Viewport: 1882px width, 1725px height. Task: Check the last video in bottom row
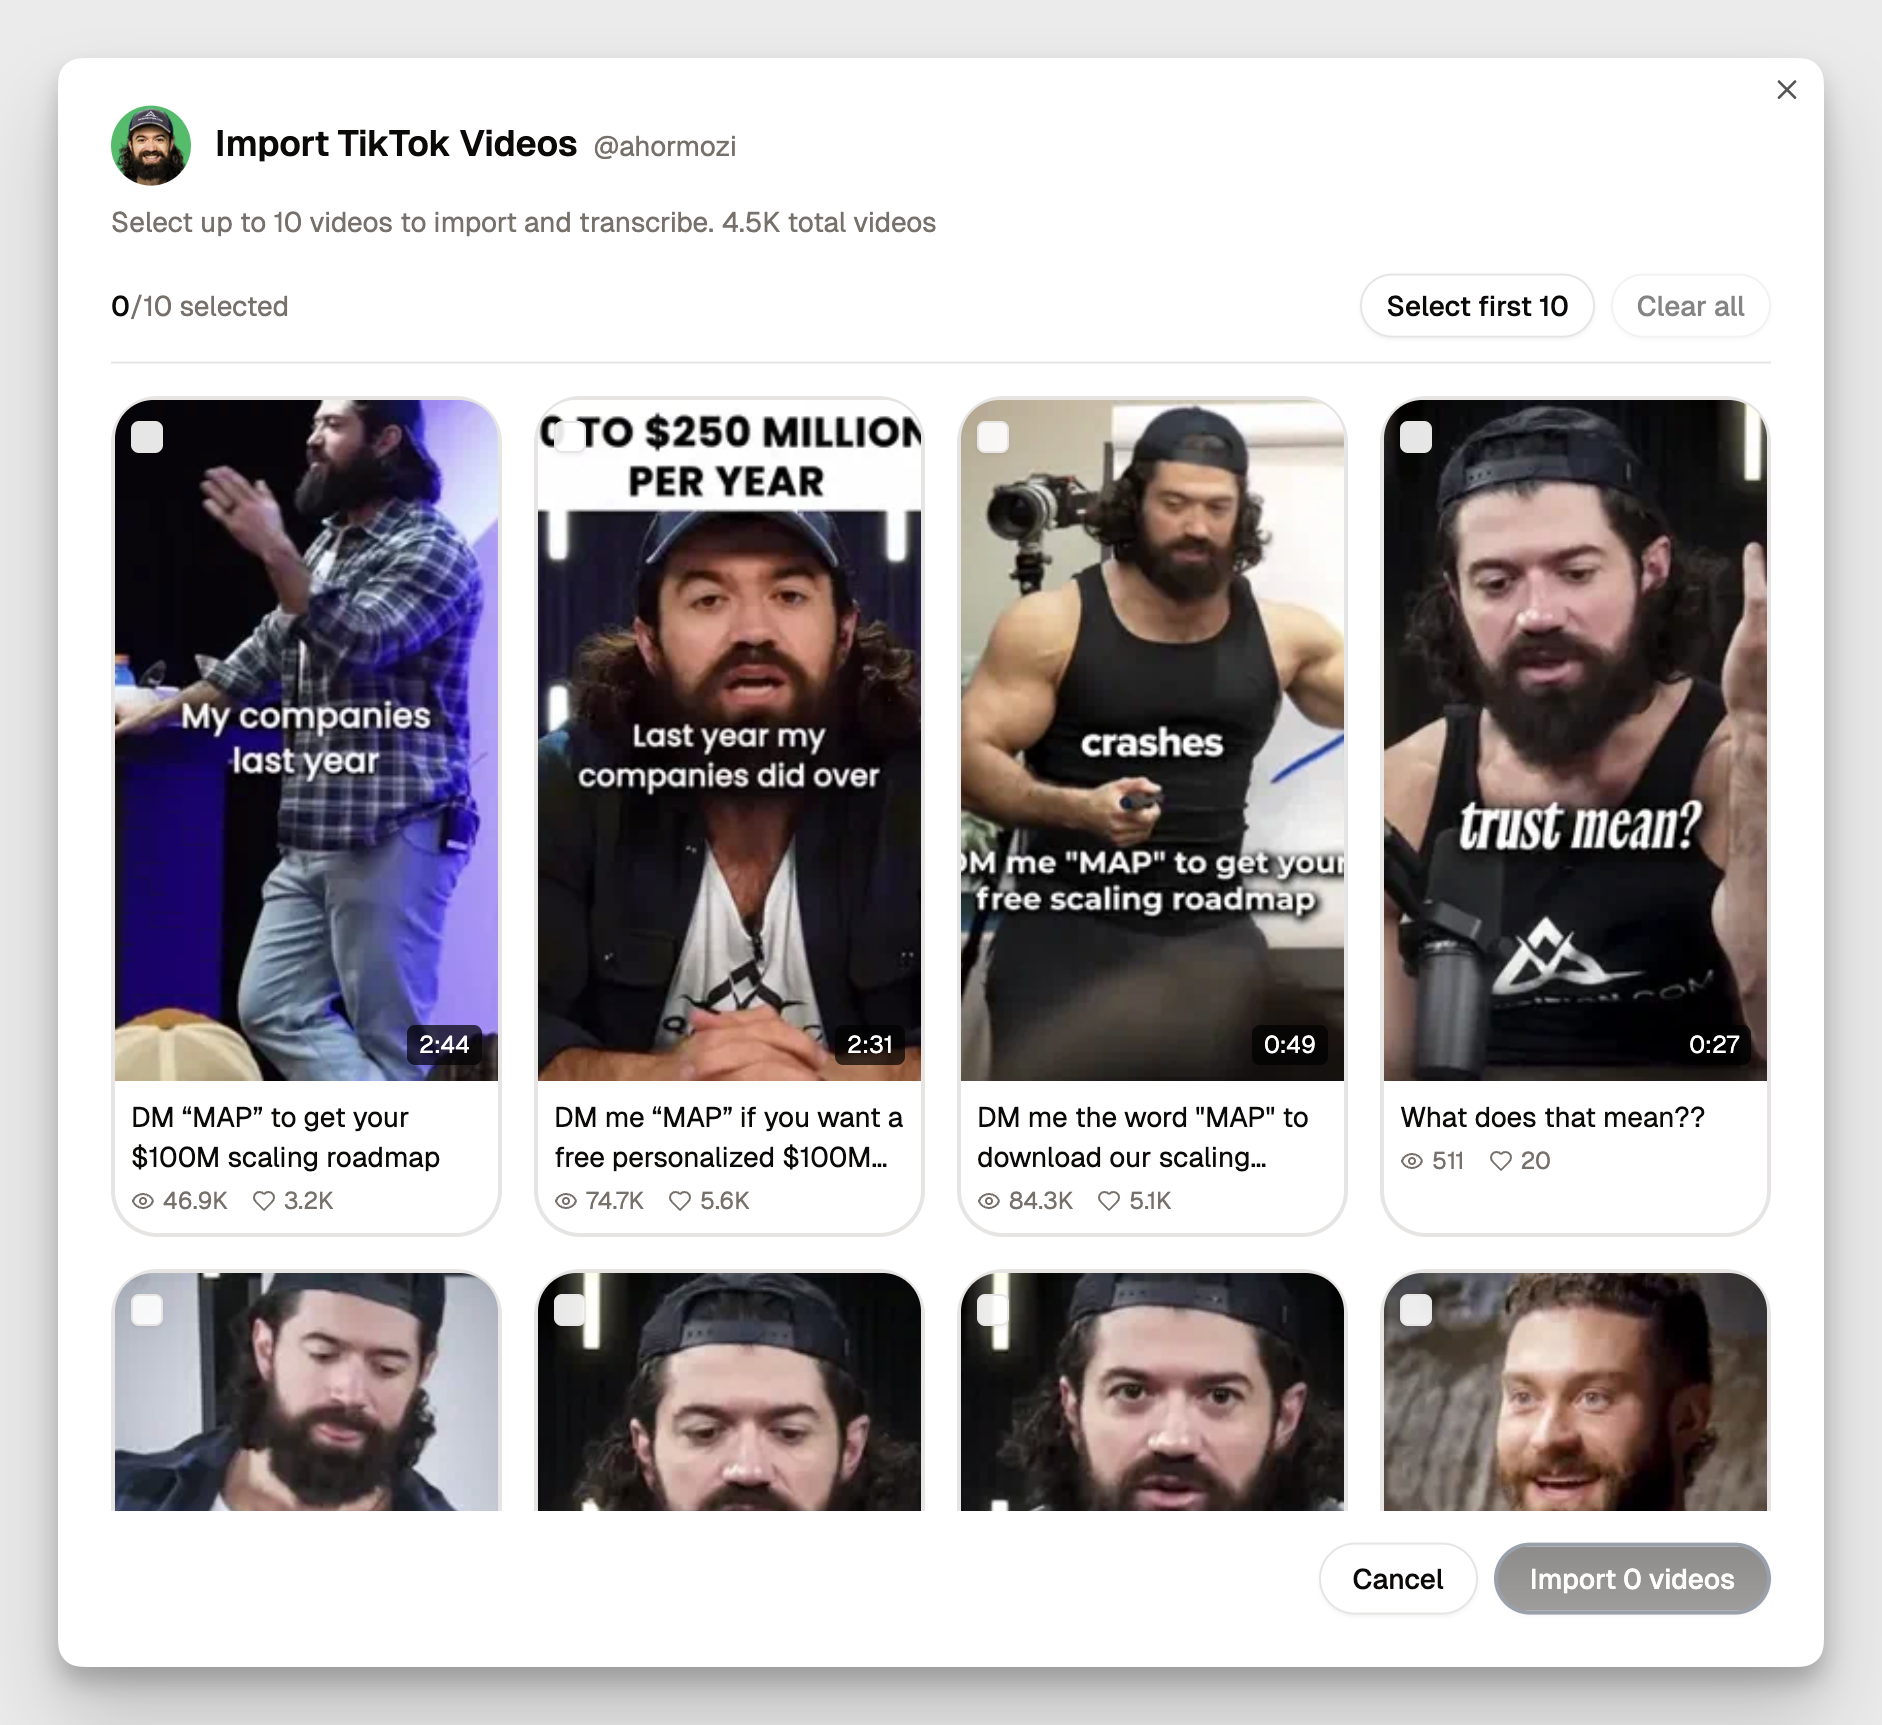(x=1416, y=1310)
